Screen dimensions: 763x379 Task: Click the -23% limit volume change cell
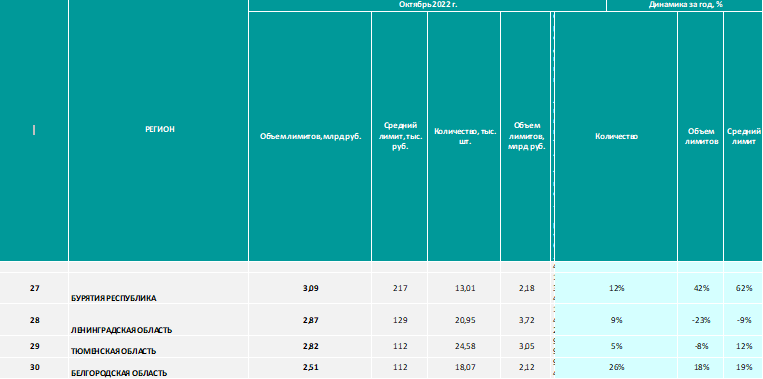(x=701, y=320)
